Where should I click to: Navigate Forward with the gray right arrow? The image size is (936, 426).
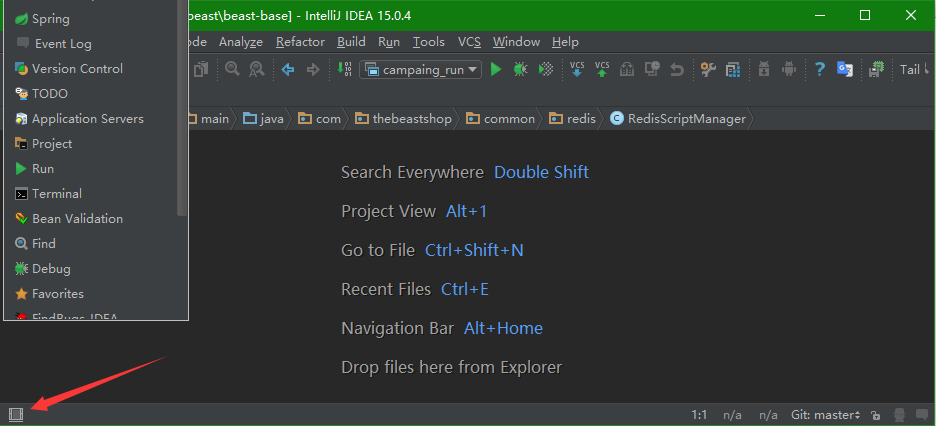(x=313, y=70)
